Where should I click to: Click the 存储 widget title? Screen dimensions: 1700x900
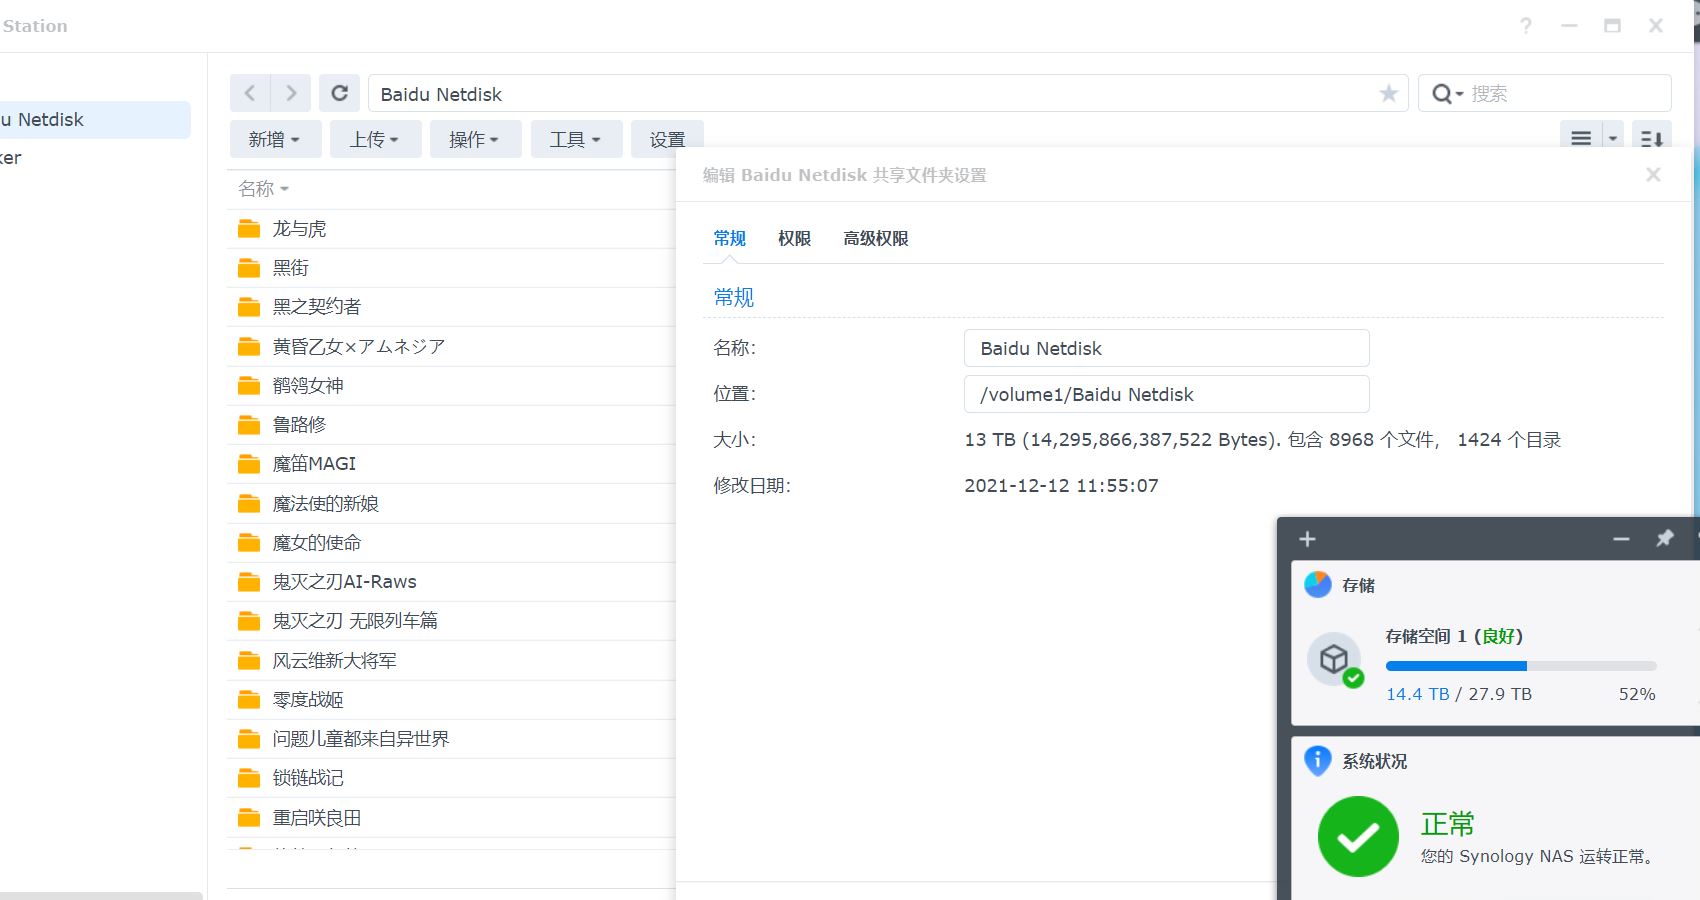click(x=1358, y=585)
